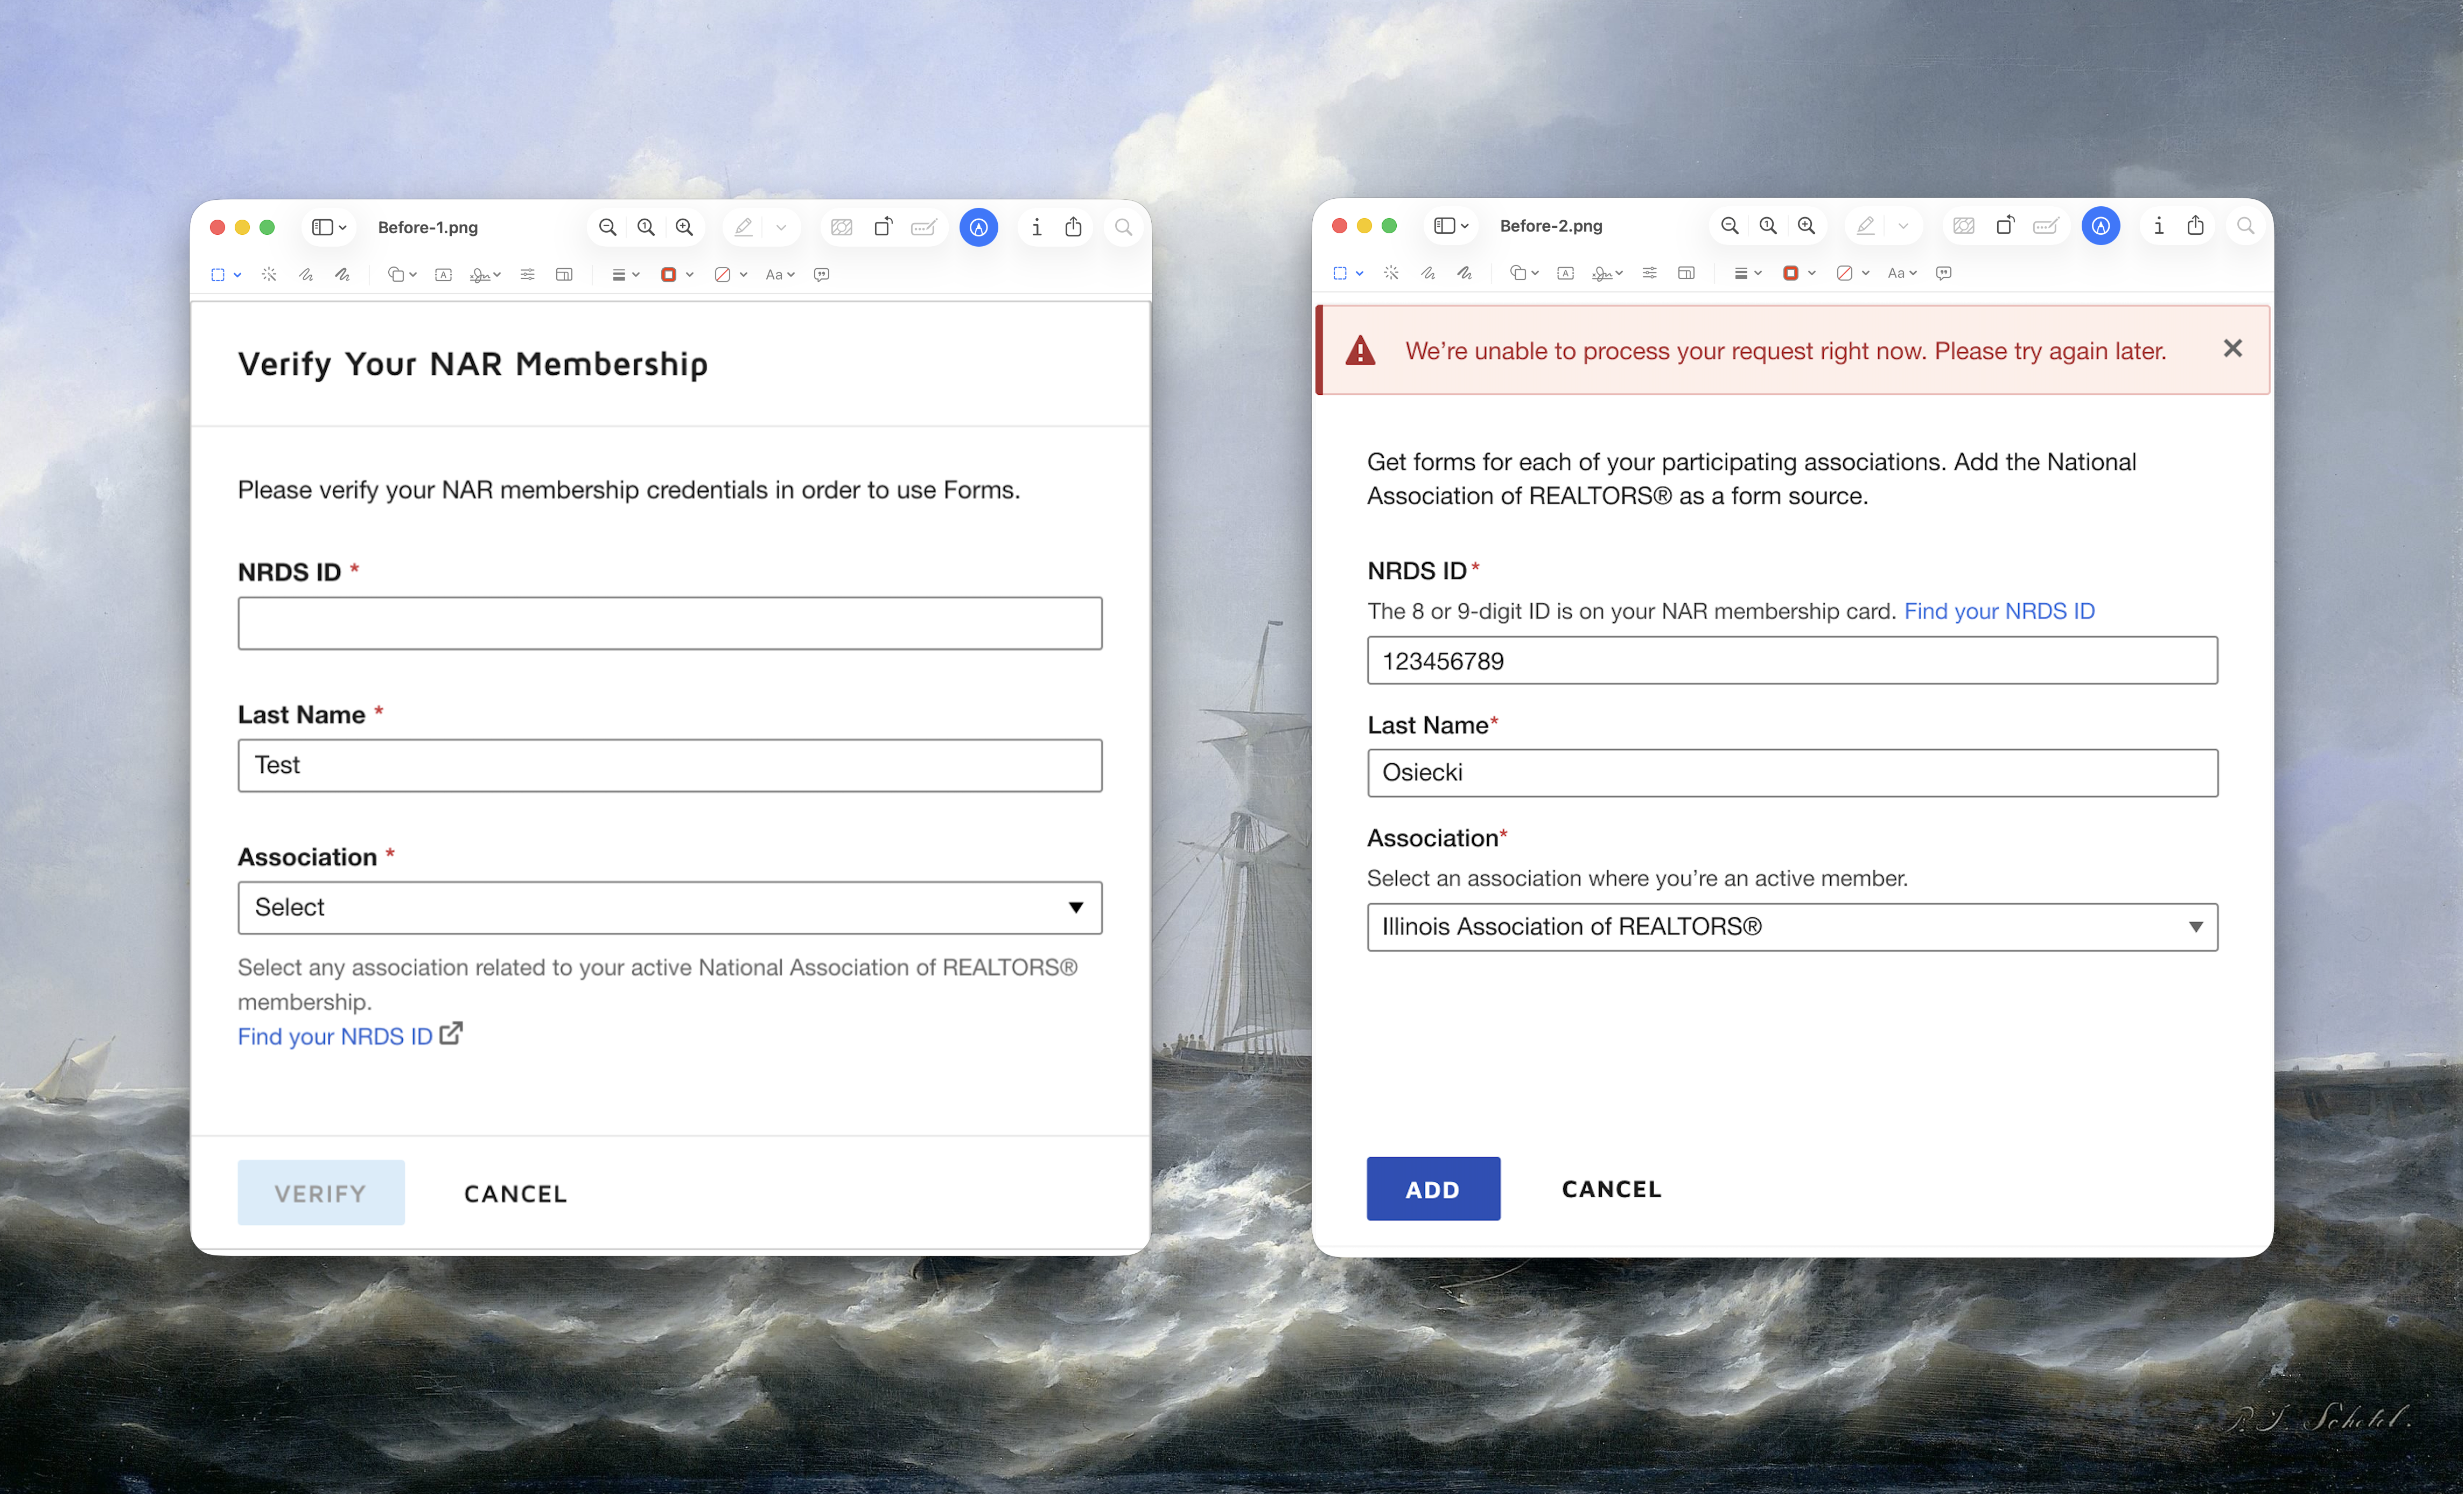Viewport: 2464px width, 1494px height.
Task: Zoom out in the Before-2.png window
Action: (x=1729, y=226)
